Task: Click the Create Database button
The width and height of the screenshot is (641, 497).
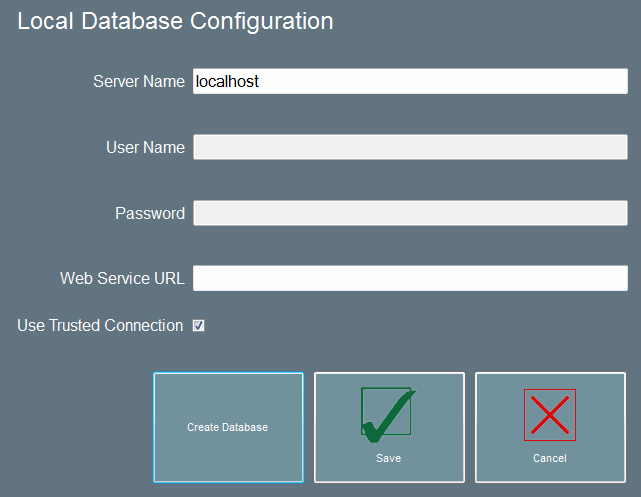Action: pyautogui.click(x=228, y=427)
